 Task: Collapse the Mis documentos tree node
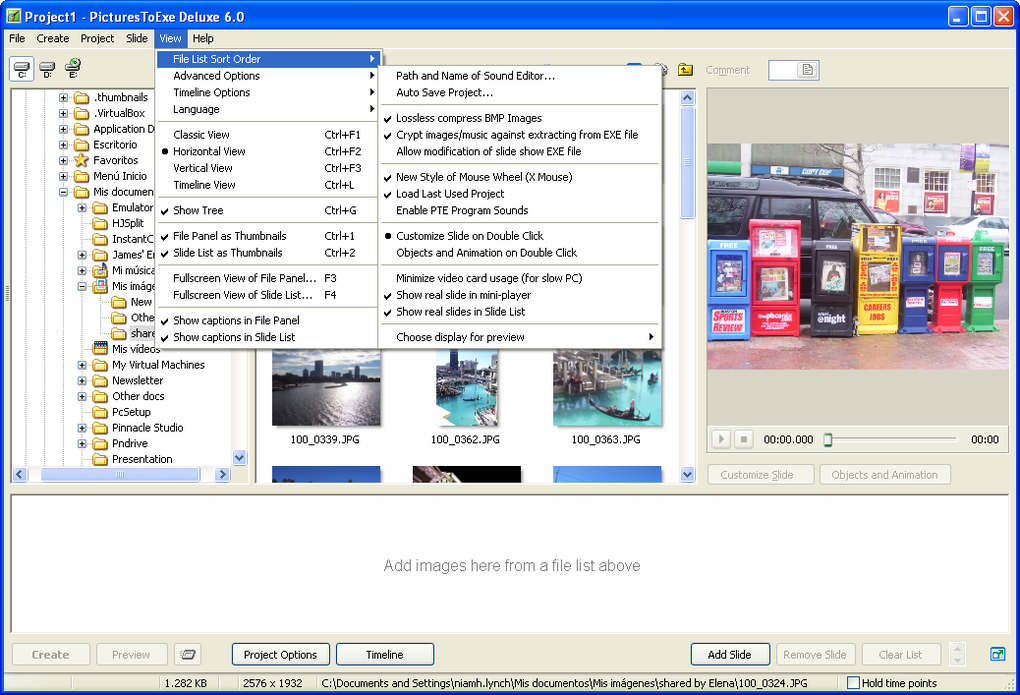tap(64, 192)
